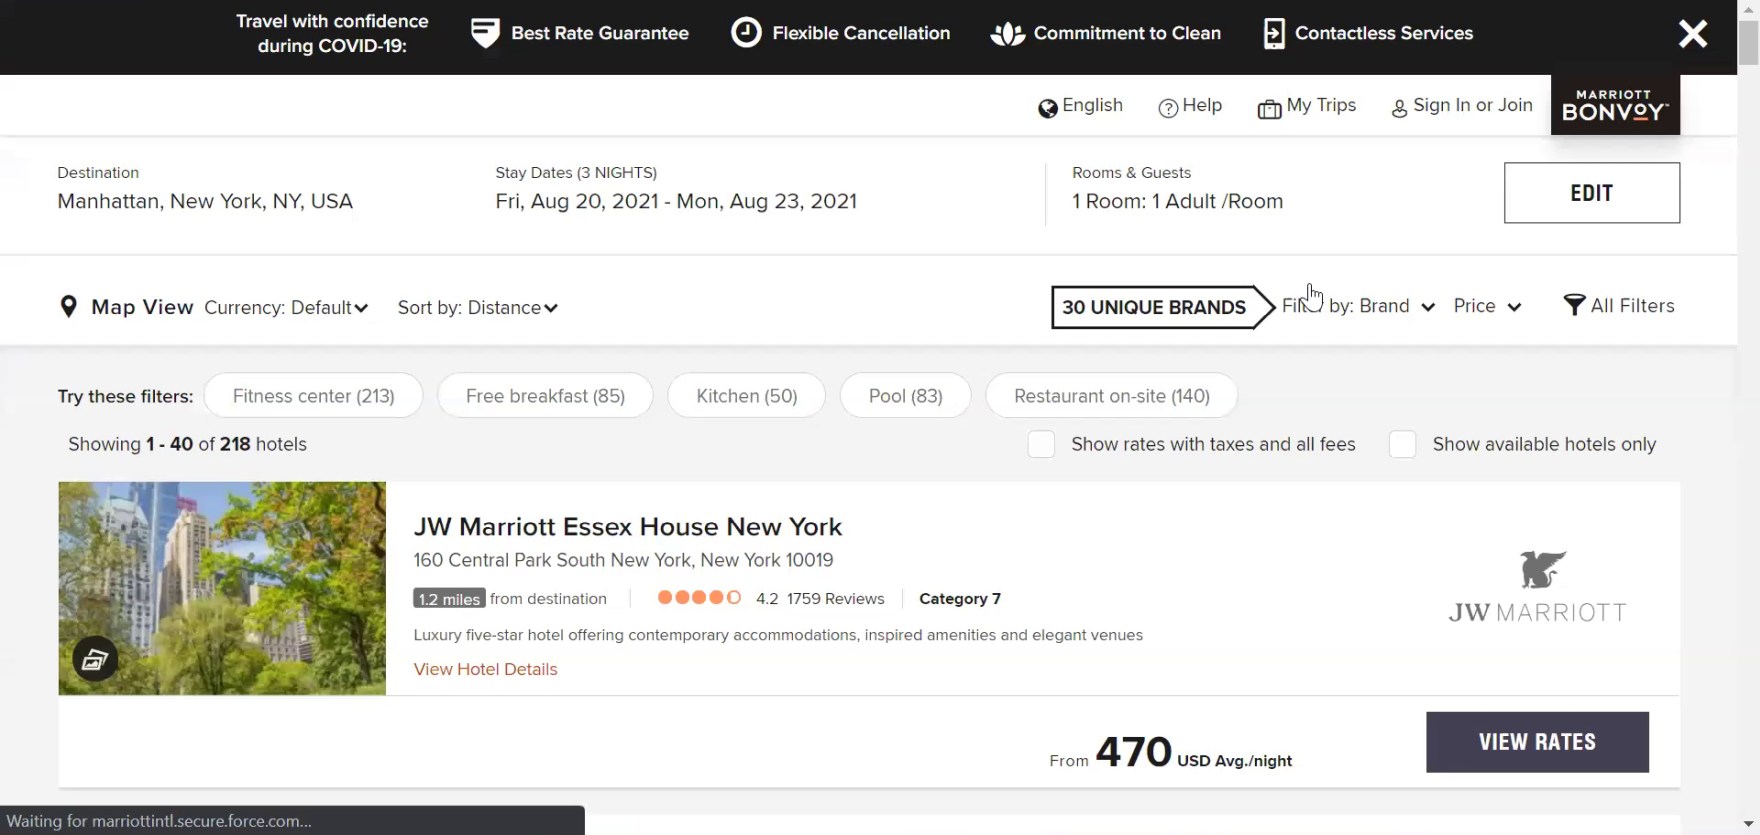1760x835 pixels.
Task: Click the Marriott Bonvoy logo
Action: coord(1614,105)
